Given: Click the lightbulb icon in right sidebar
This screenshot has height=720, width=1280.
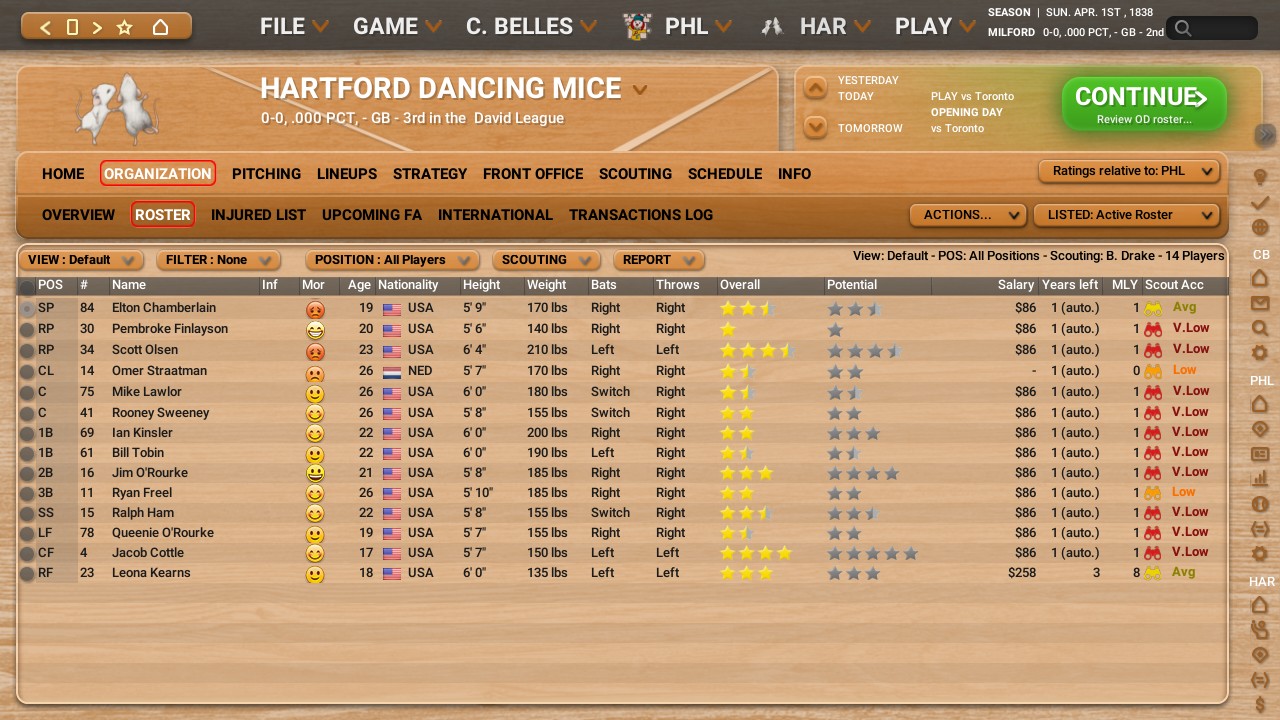Looking at the screenshot, I should click(1260, 178).
